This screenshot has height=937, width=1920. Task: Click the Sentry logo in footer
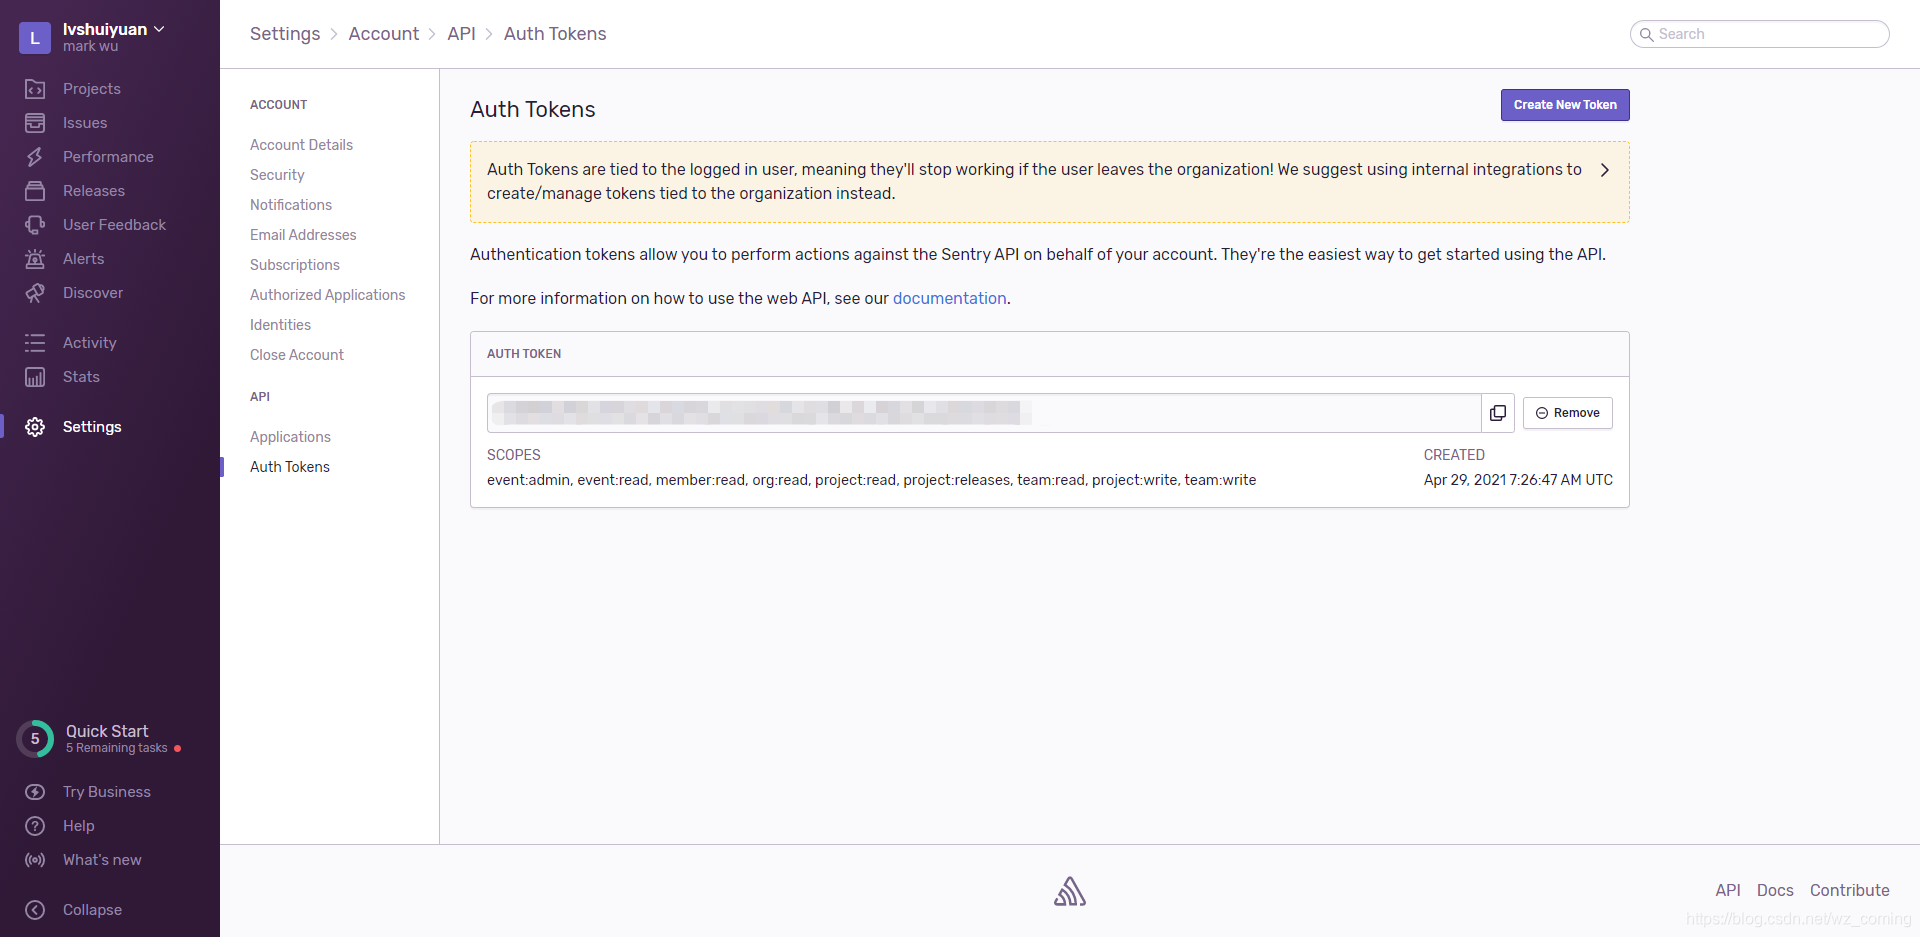tap(1070, 891)
